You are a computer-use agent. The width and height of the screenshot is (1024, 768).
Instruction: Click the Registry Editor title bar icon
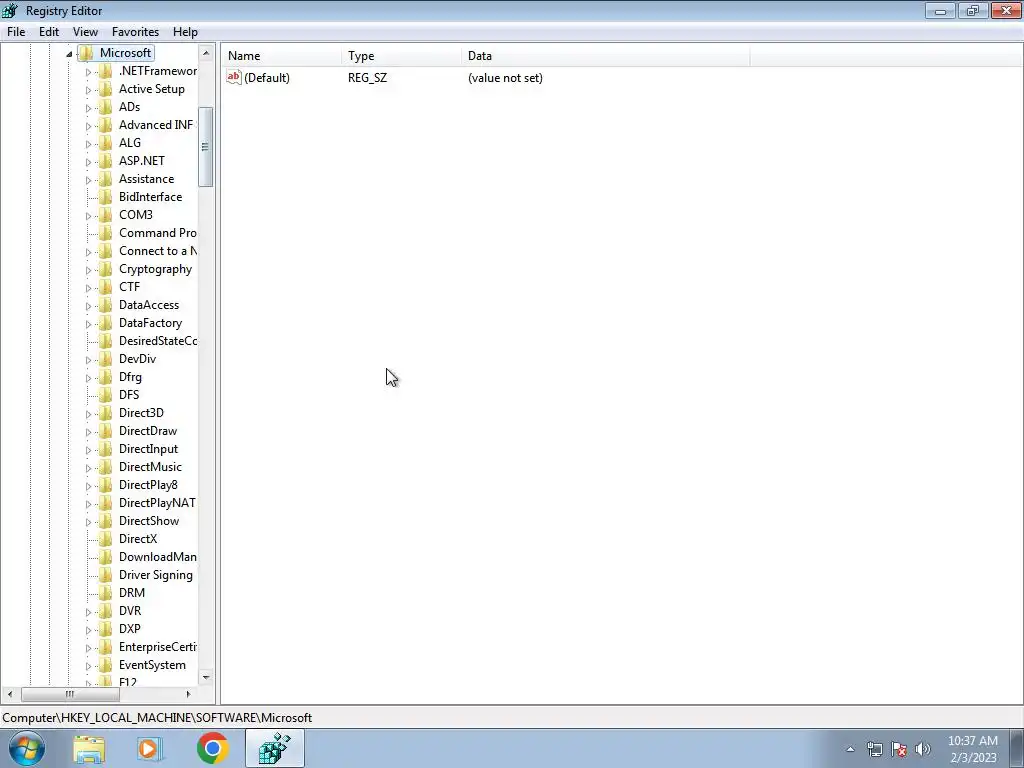pyautogui.click(x=10, y=10)
